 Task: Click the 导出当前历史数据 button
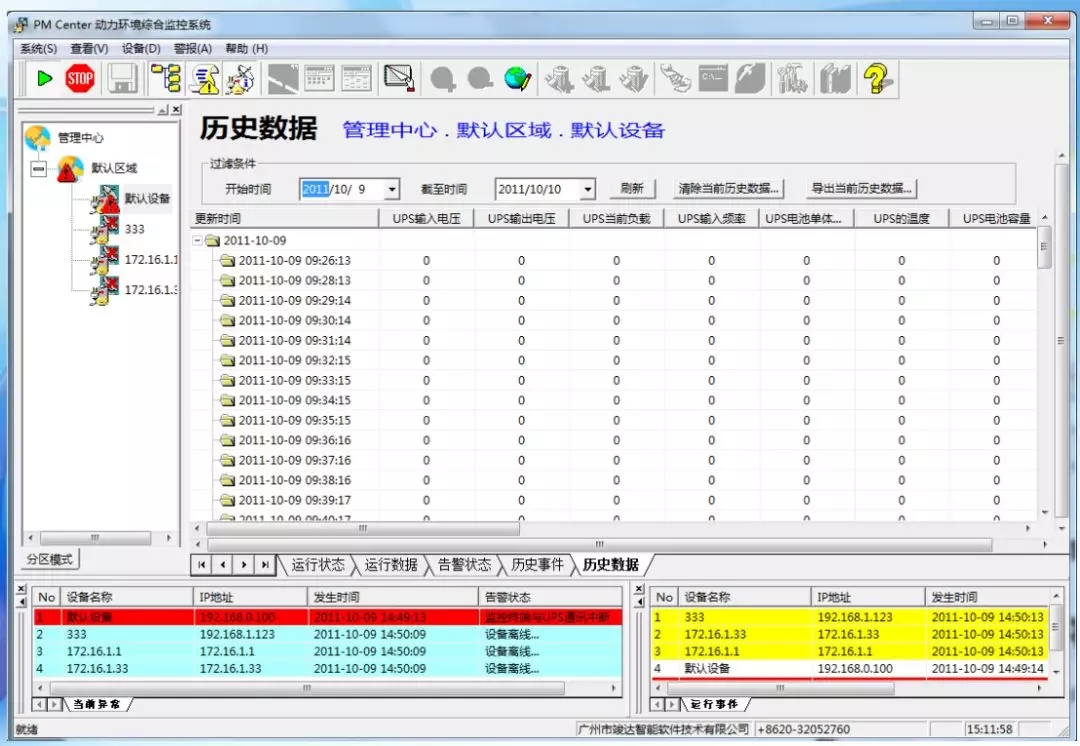tap(860, 188)
